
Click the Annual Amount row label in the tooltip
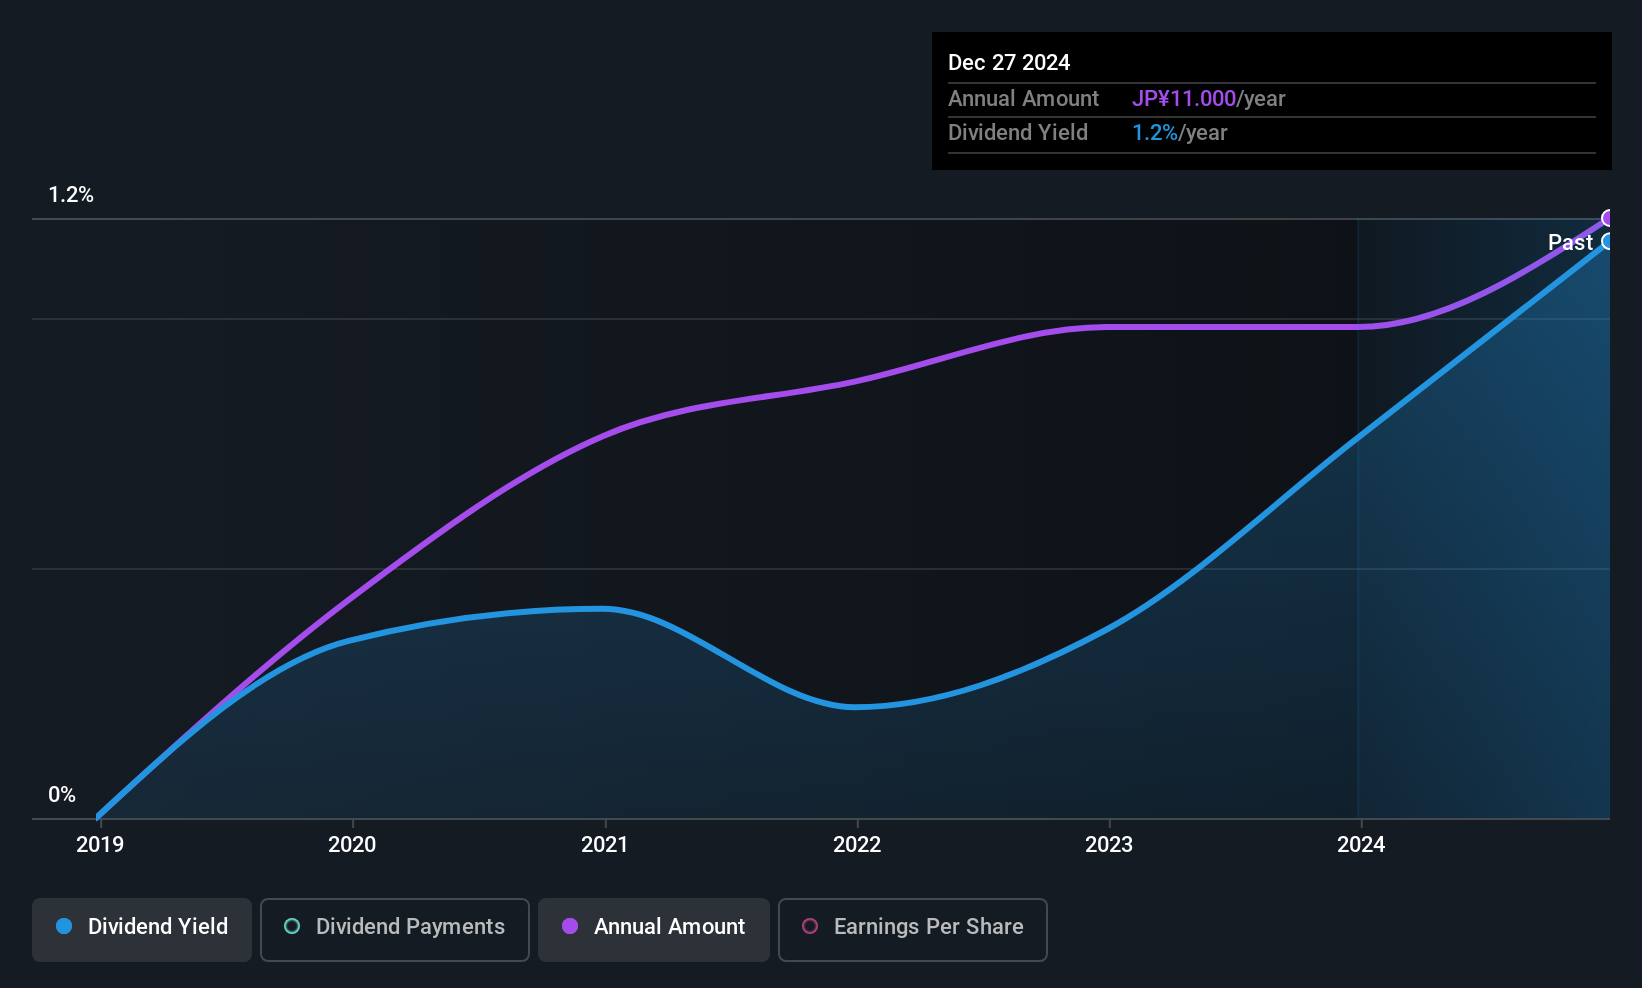pos(1023,99)
